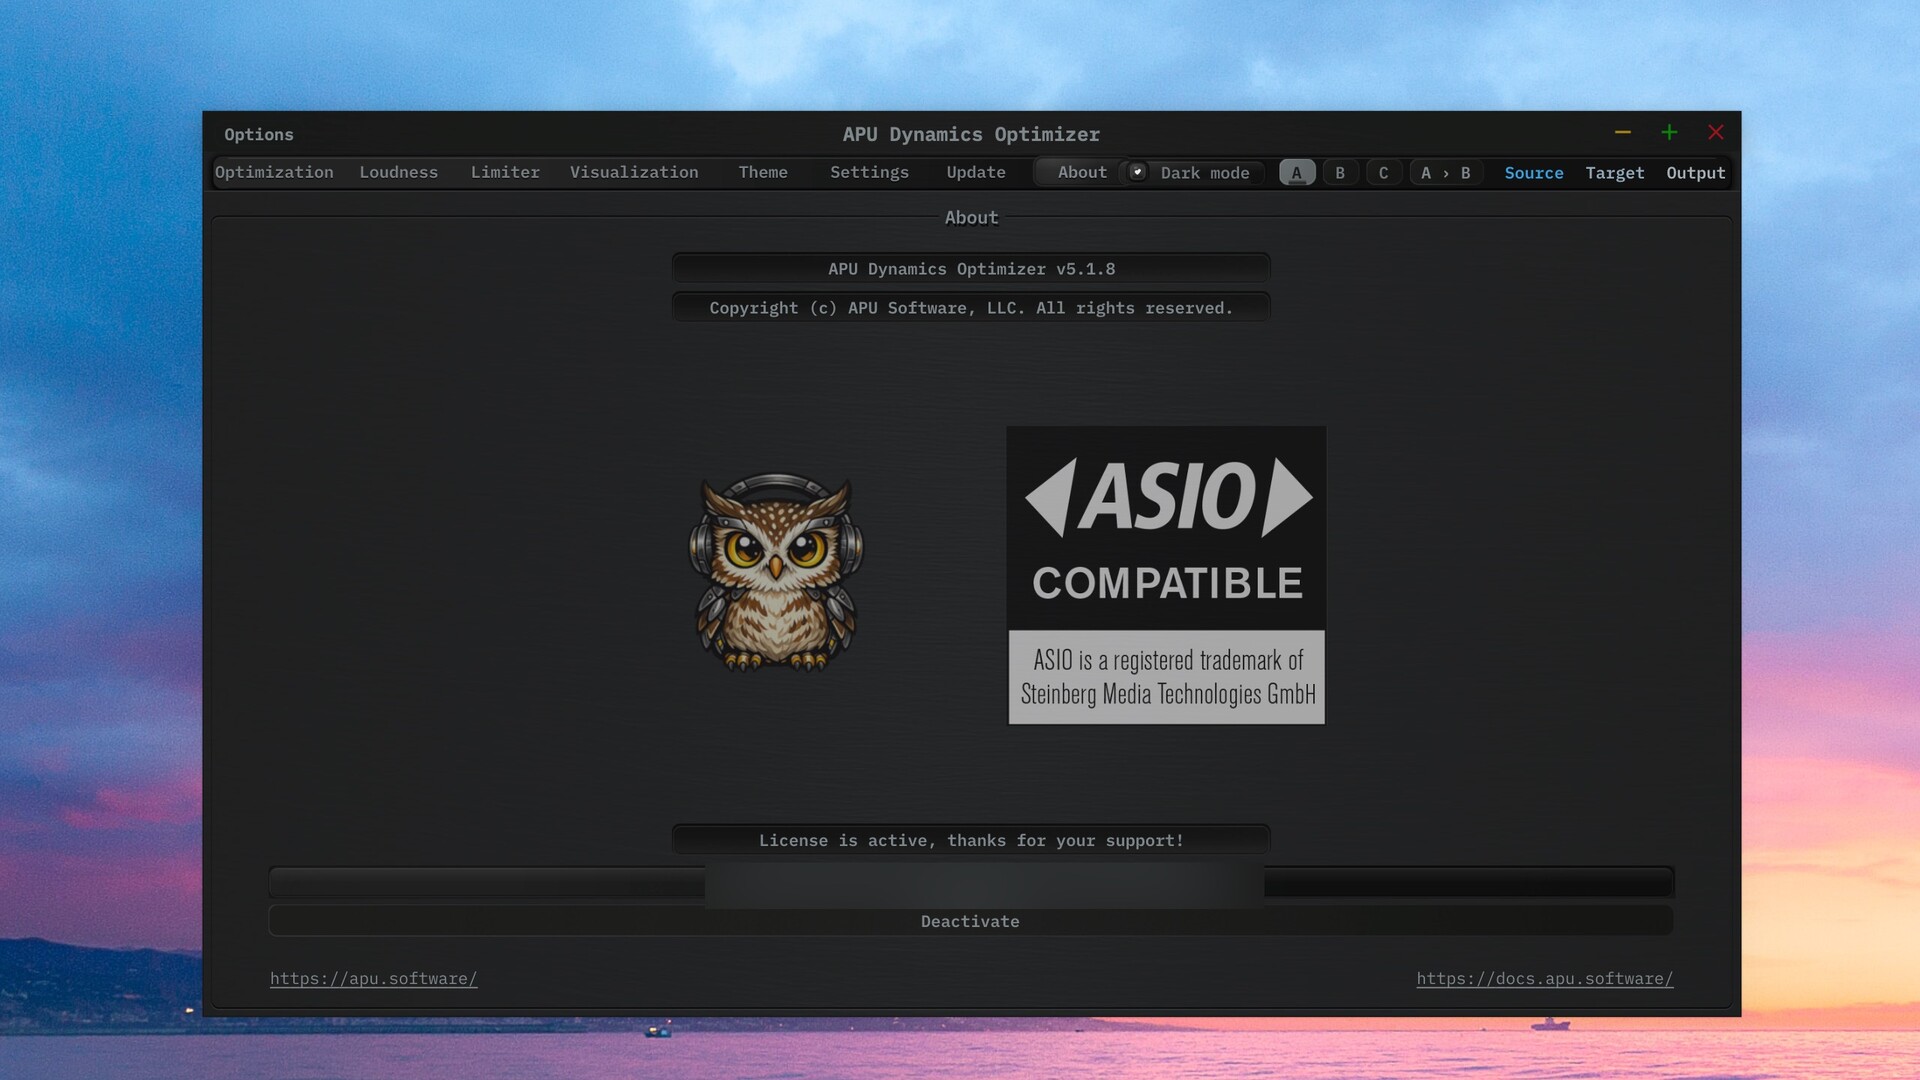
Task: Toggle the Dark mode checkbox
Action: (x=1138, y=172)
